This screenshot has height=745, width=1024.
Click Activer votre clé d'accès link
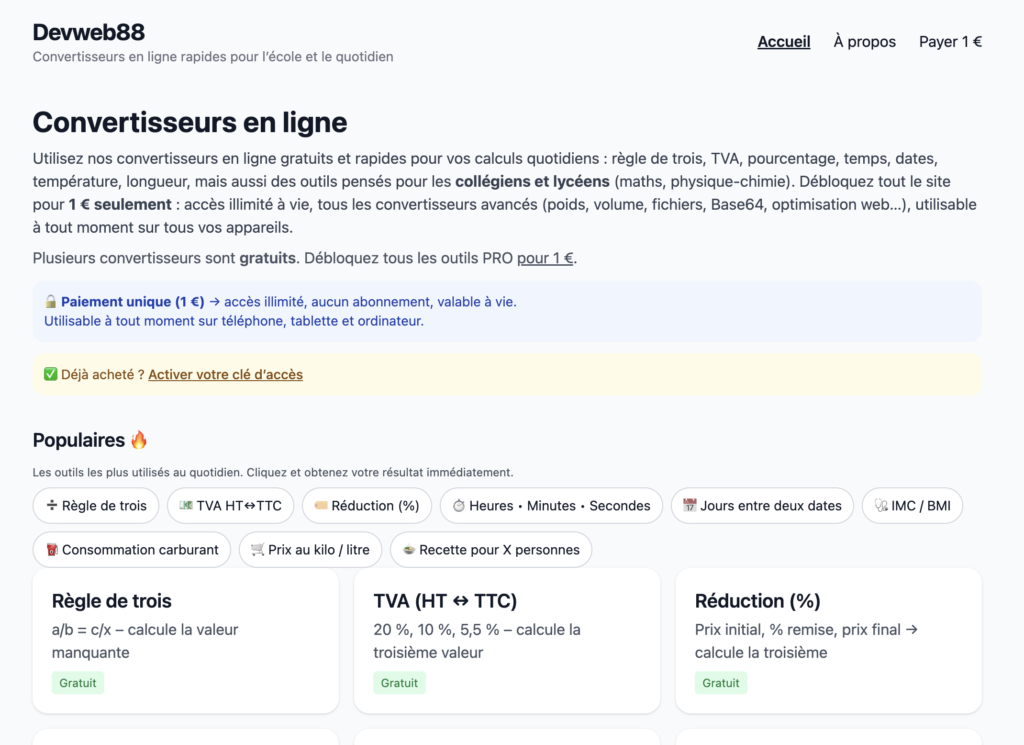tap(225, 375)
